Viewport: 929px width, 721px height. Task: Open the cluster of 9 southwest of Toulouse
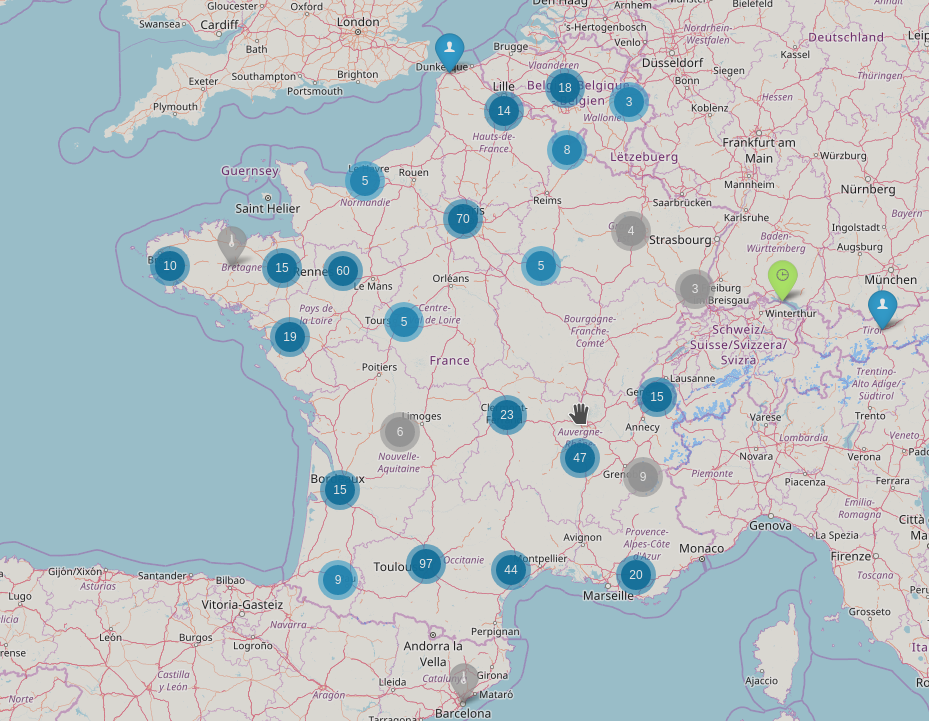tap(338, 579)
